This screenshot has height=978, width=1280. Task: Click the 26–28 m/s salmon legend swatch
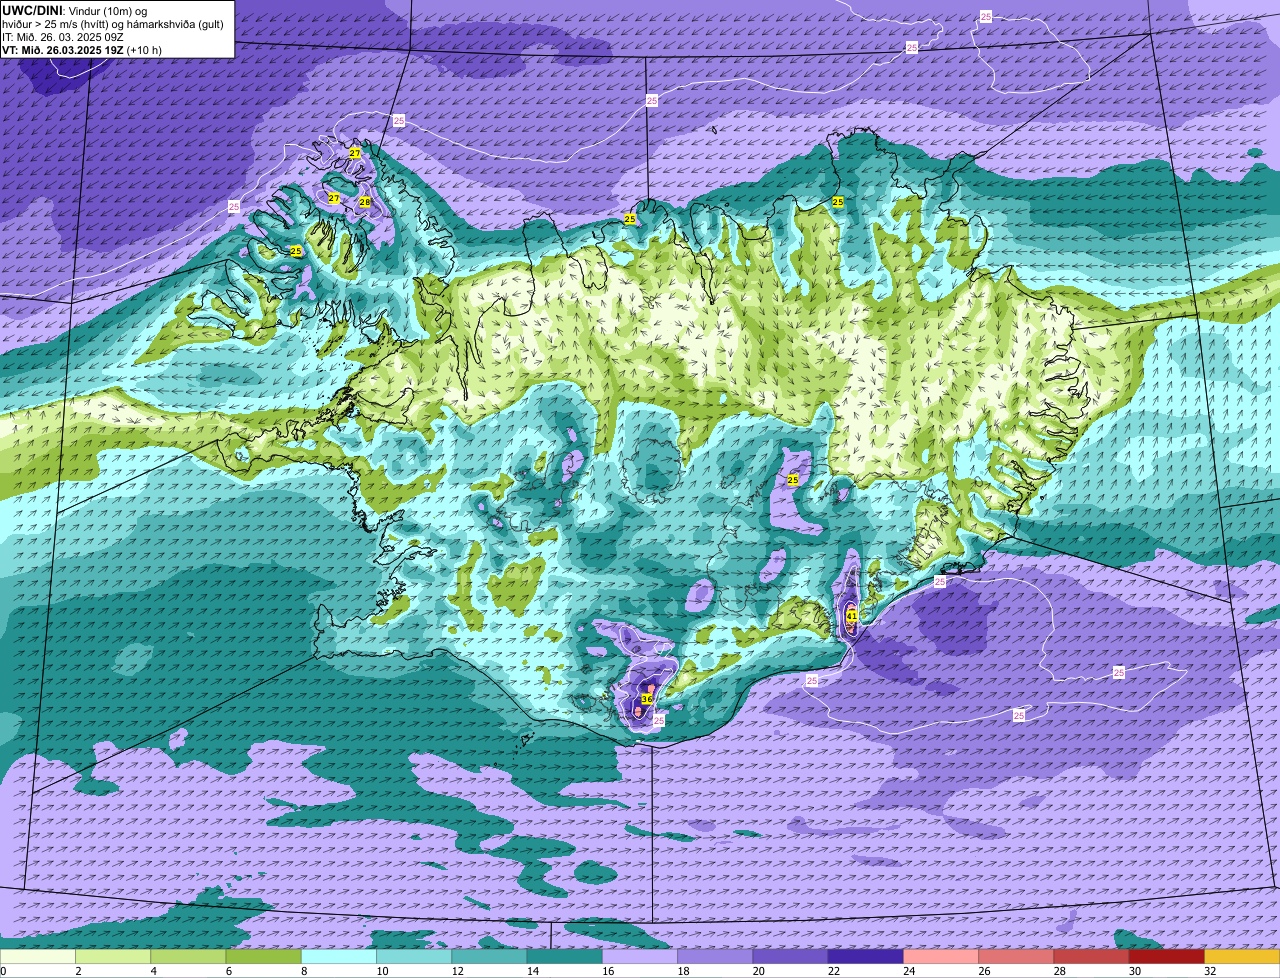click(1016, 957)
